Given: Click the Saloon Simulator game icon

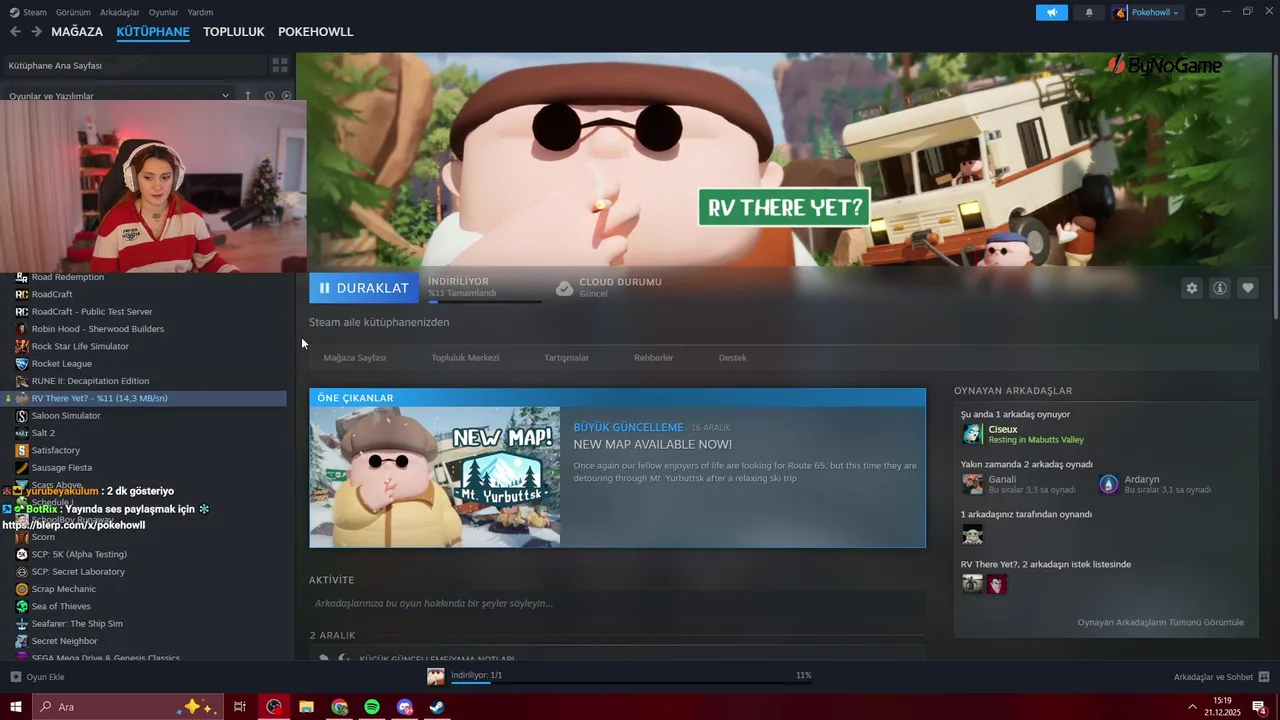Looking at the screenshot, I should click(x=22, y=415).
